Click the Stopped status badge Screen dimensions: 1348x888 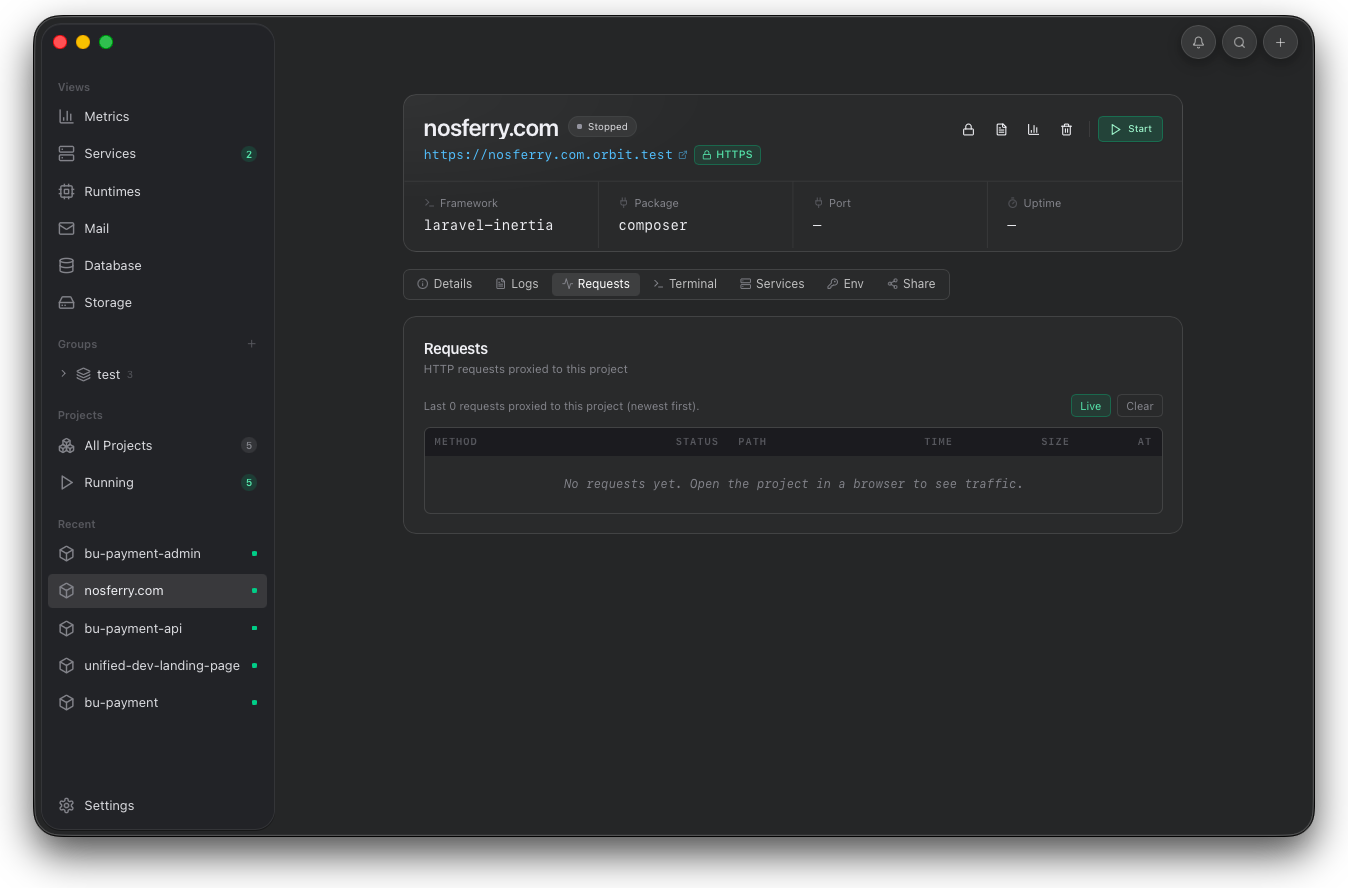tap(602, 127)
